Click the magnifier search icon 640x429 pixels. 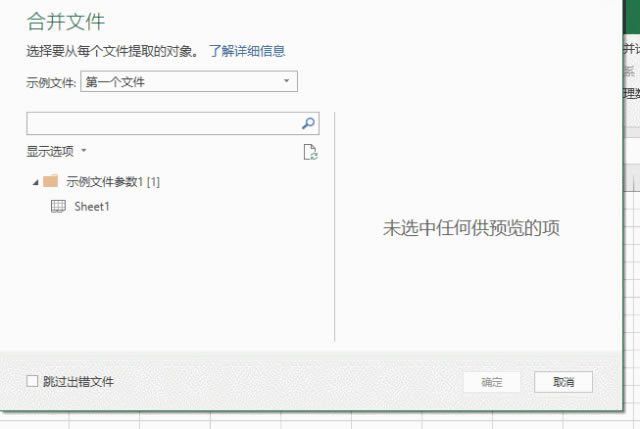(x=309, y=124)
